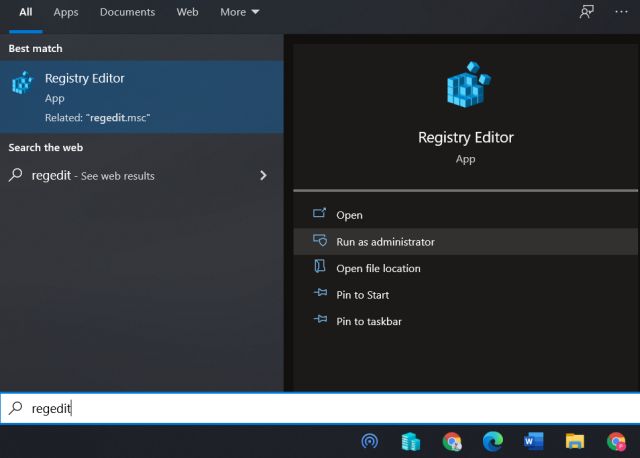Select the Web search tab
640x458 pixels.
(x=187, y=12)
